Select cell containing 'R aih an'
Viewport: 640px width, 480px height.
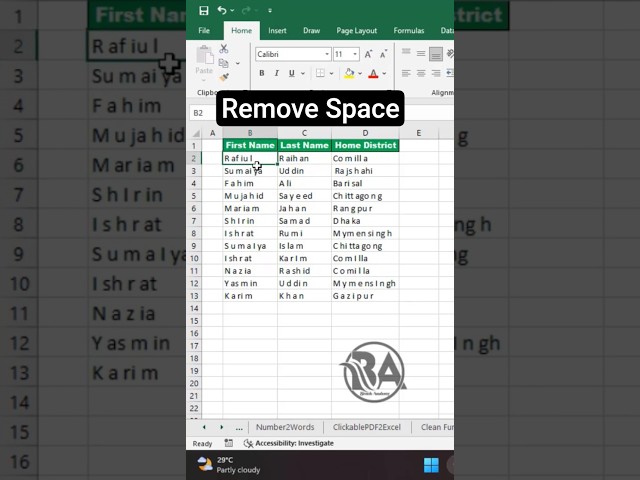click(x=304, y=158)
